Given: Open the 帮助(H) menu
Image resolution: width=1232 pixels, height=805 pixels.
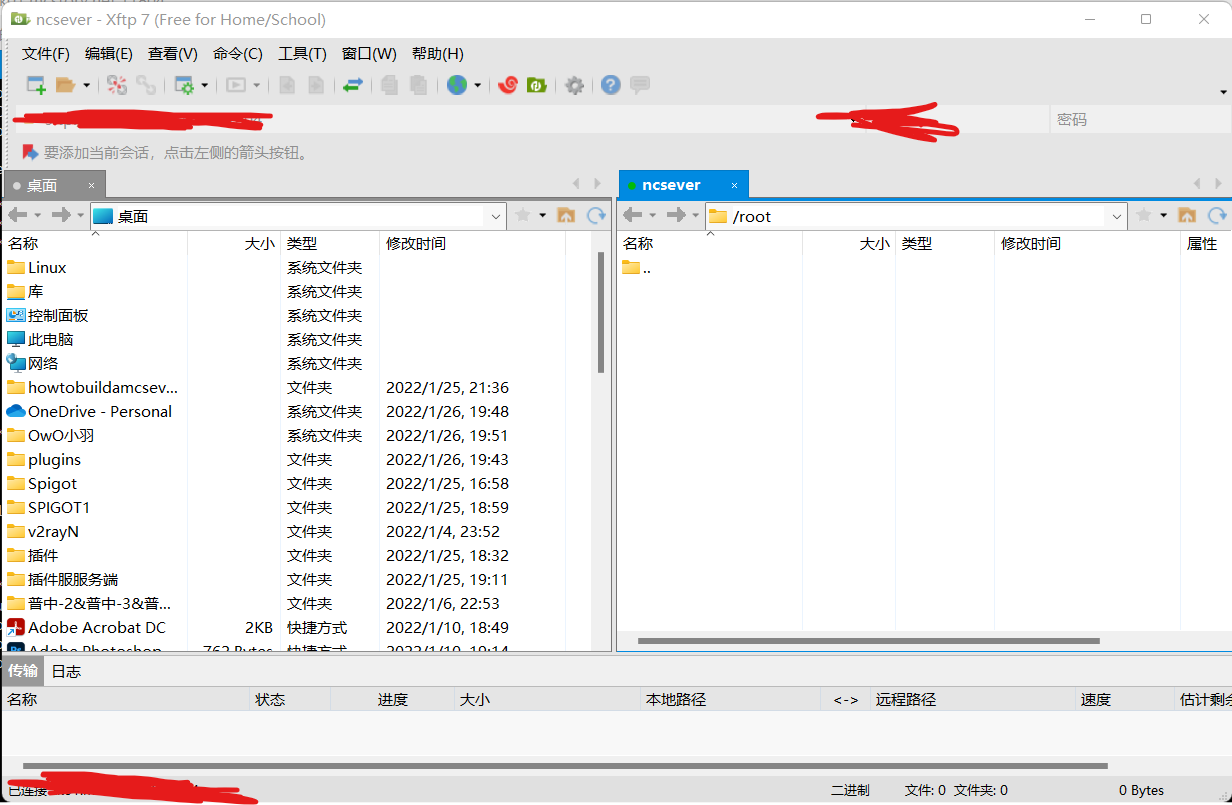Looking at the screenshot, I should pyautogui.click(x=438, y=54).
